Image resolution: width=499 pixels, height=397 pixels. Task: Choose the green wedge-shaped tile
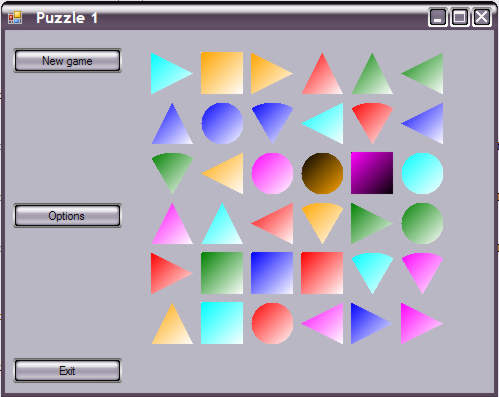click(172, 173)
